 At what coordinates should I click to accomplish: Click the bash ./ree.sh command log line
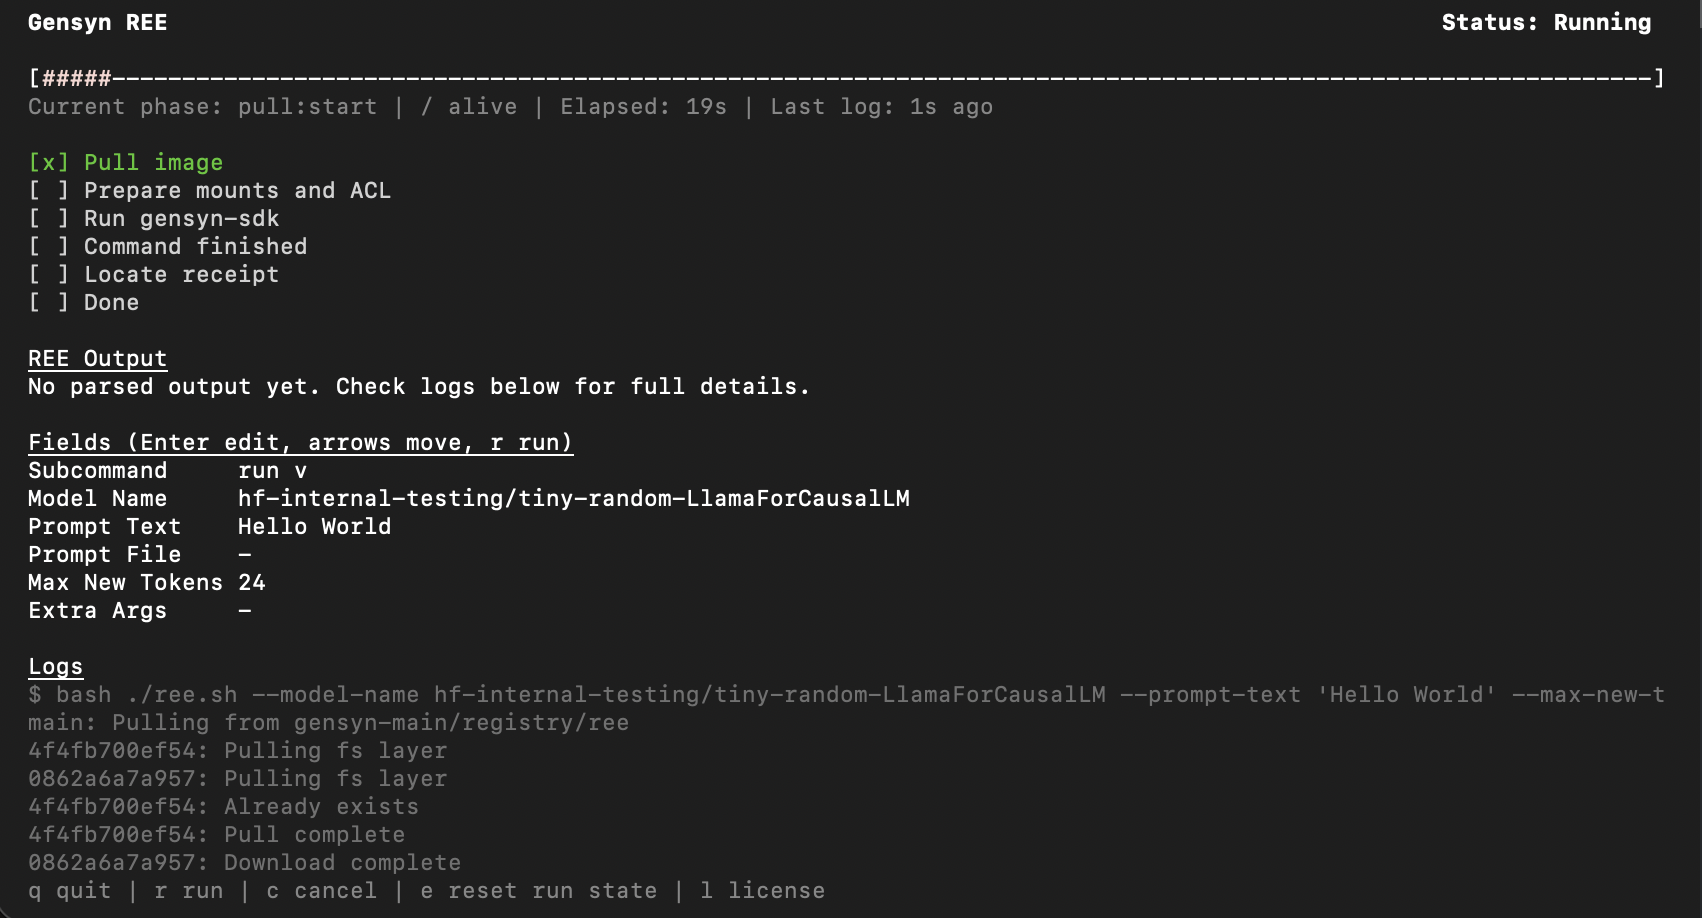pos(845,695)
